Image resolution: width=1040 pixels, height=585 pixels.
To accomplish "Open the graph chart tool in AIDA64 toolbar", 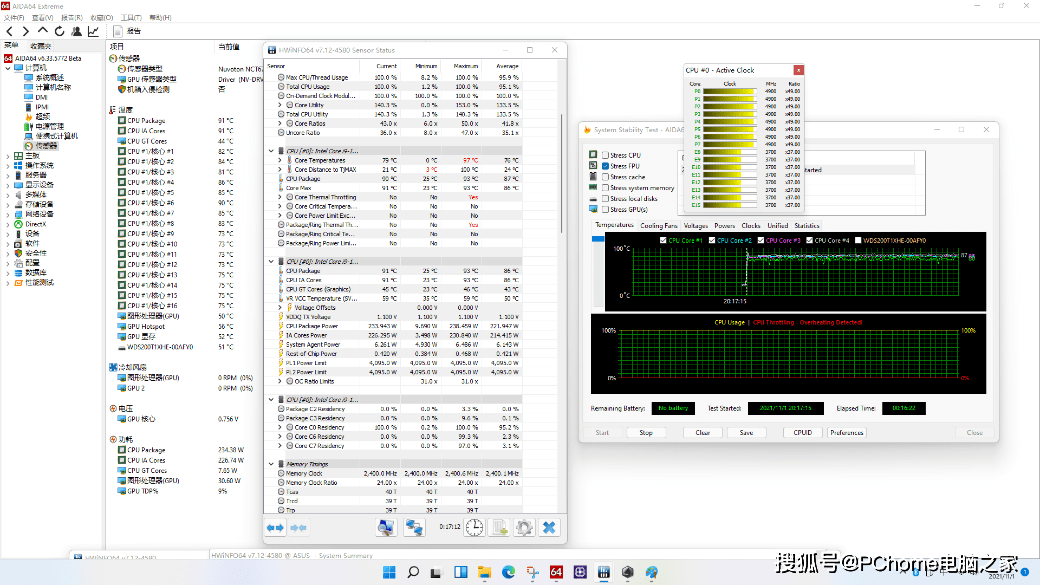I will pyautogui.click(x=94, y=31).
